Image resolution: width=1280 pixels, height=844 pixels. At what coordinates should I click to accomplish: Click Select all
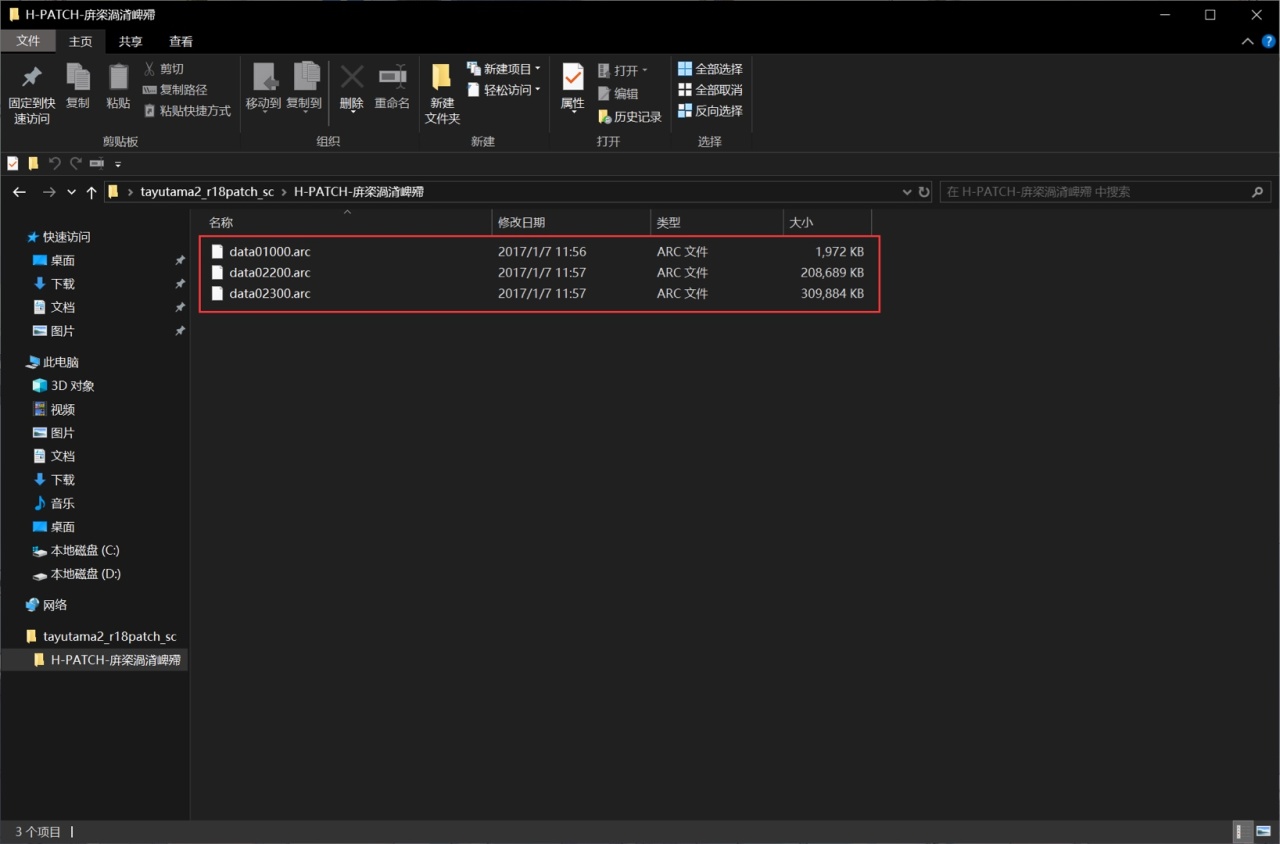coord(710,69)
